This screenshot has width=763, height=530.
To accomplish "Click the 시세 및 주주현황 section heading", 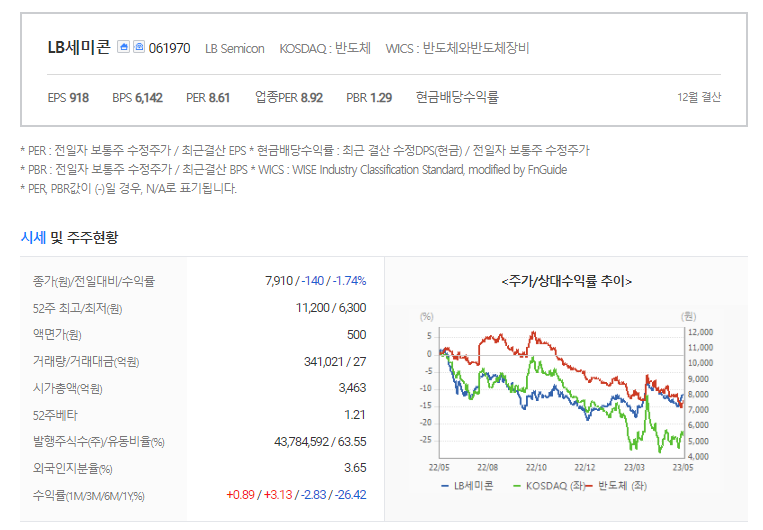I will (69, 238).
